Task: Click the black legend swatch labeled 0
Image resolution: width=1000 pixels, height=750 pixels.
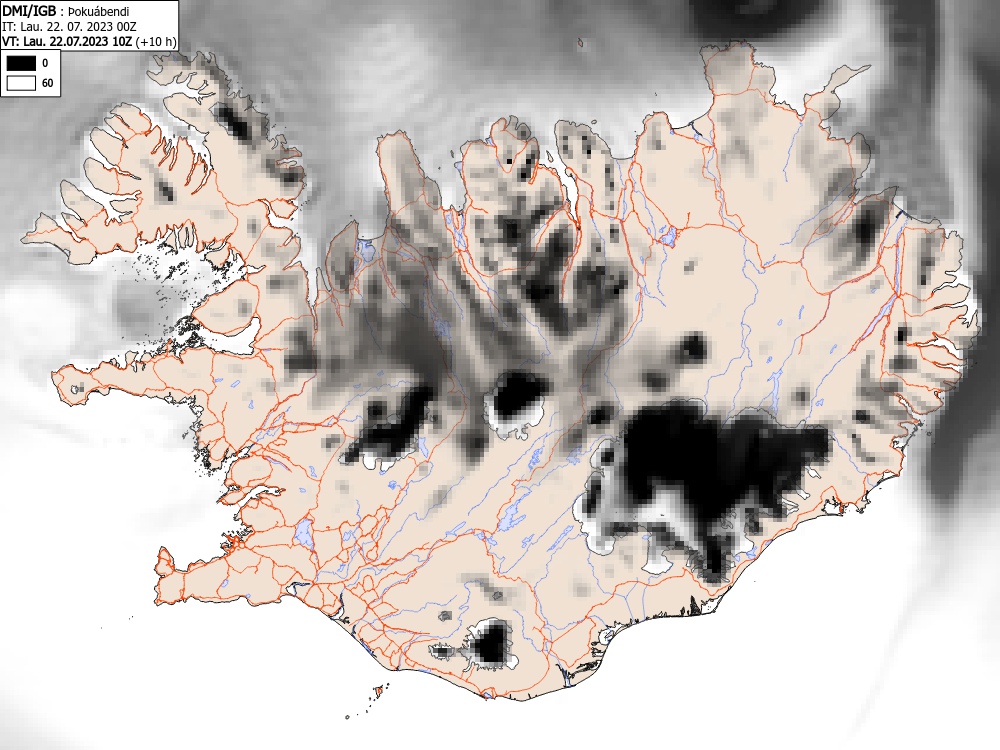Action: tap(21, 62)
